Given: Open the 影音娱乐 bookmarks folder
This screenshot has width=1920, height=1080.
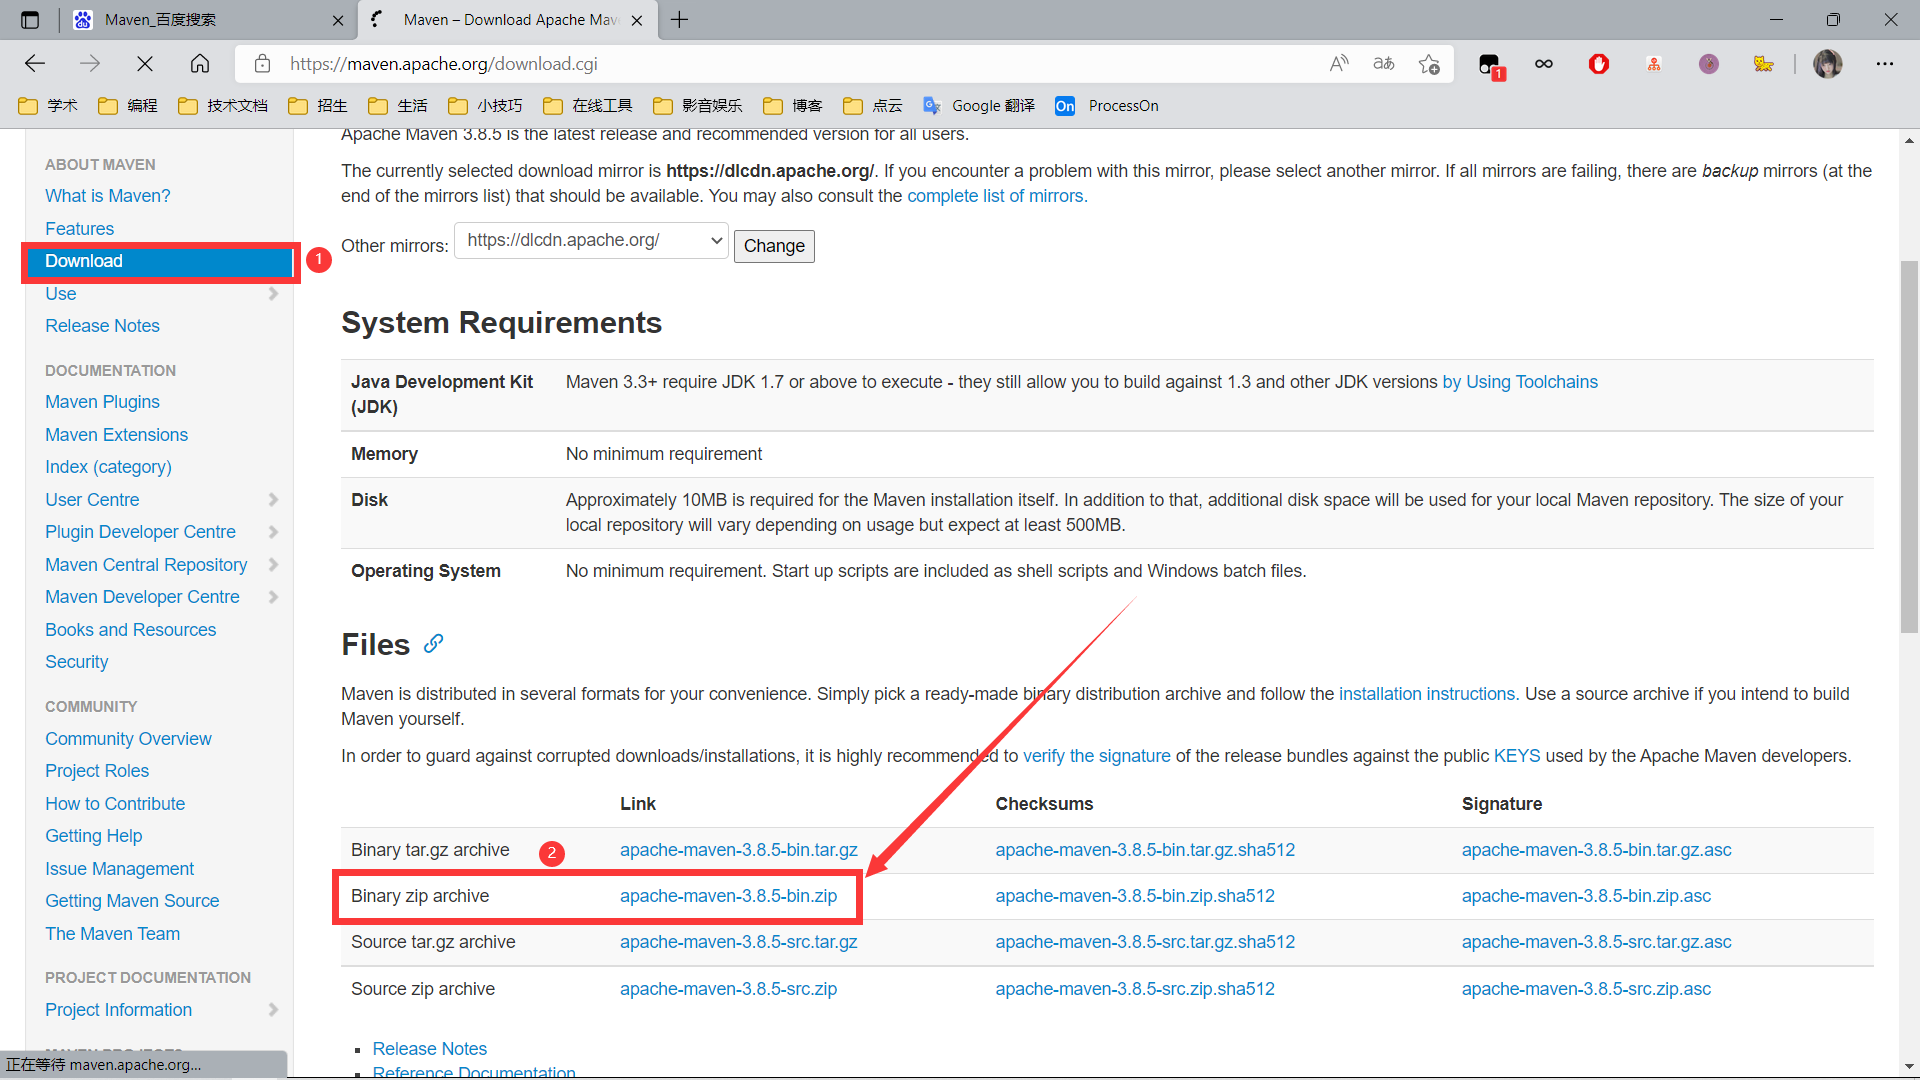Looking at the screenshot, I should point(698,106).
